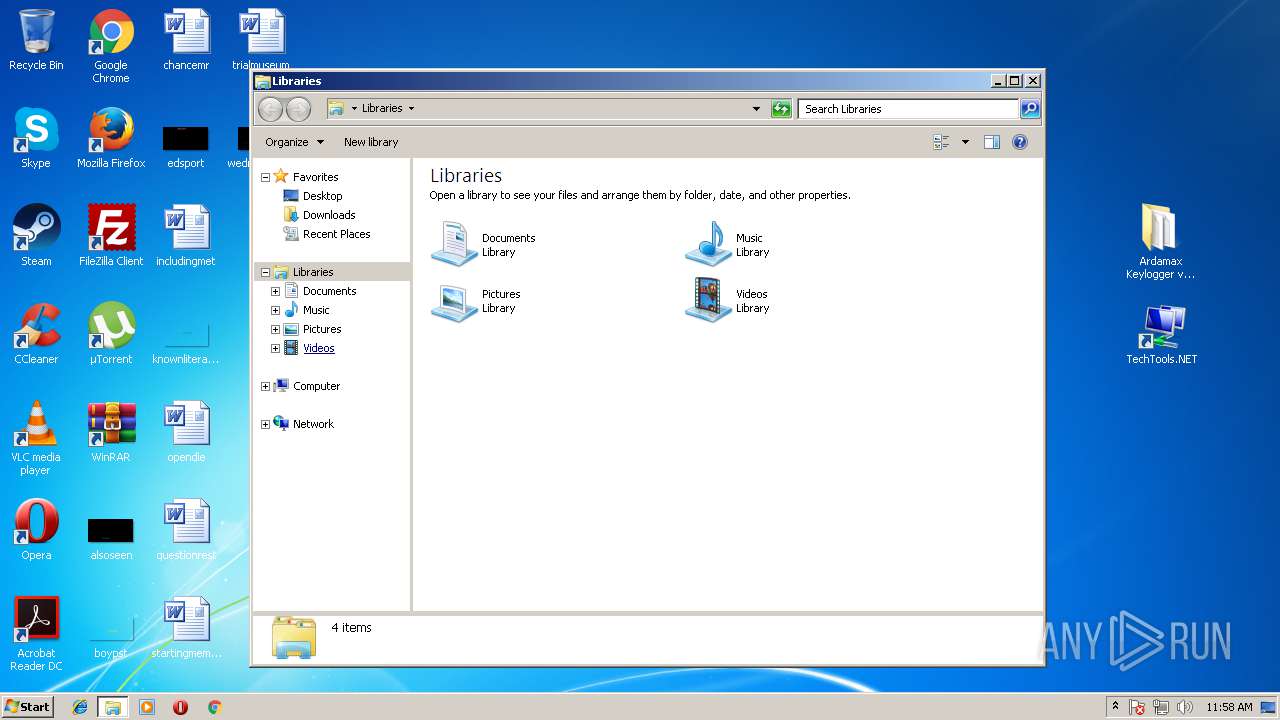This screenshot has width=1280, height=720.
Task: Click the Search Libraries field
Action: tap(908, 109)
